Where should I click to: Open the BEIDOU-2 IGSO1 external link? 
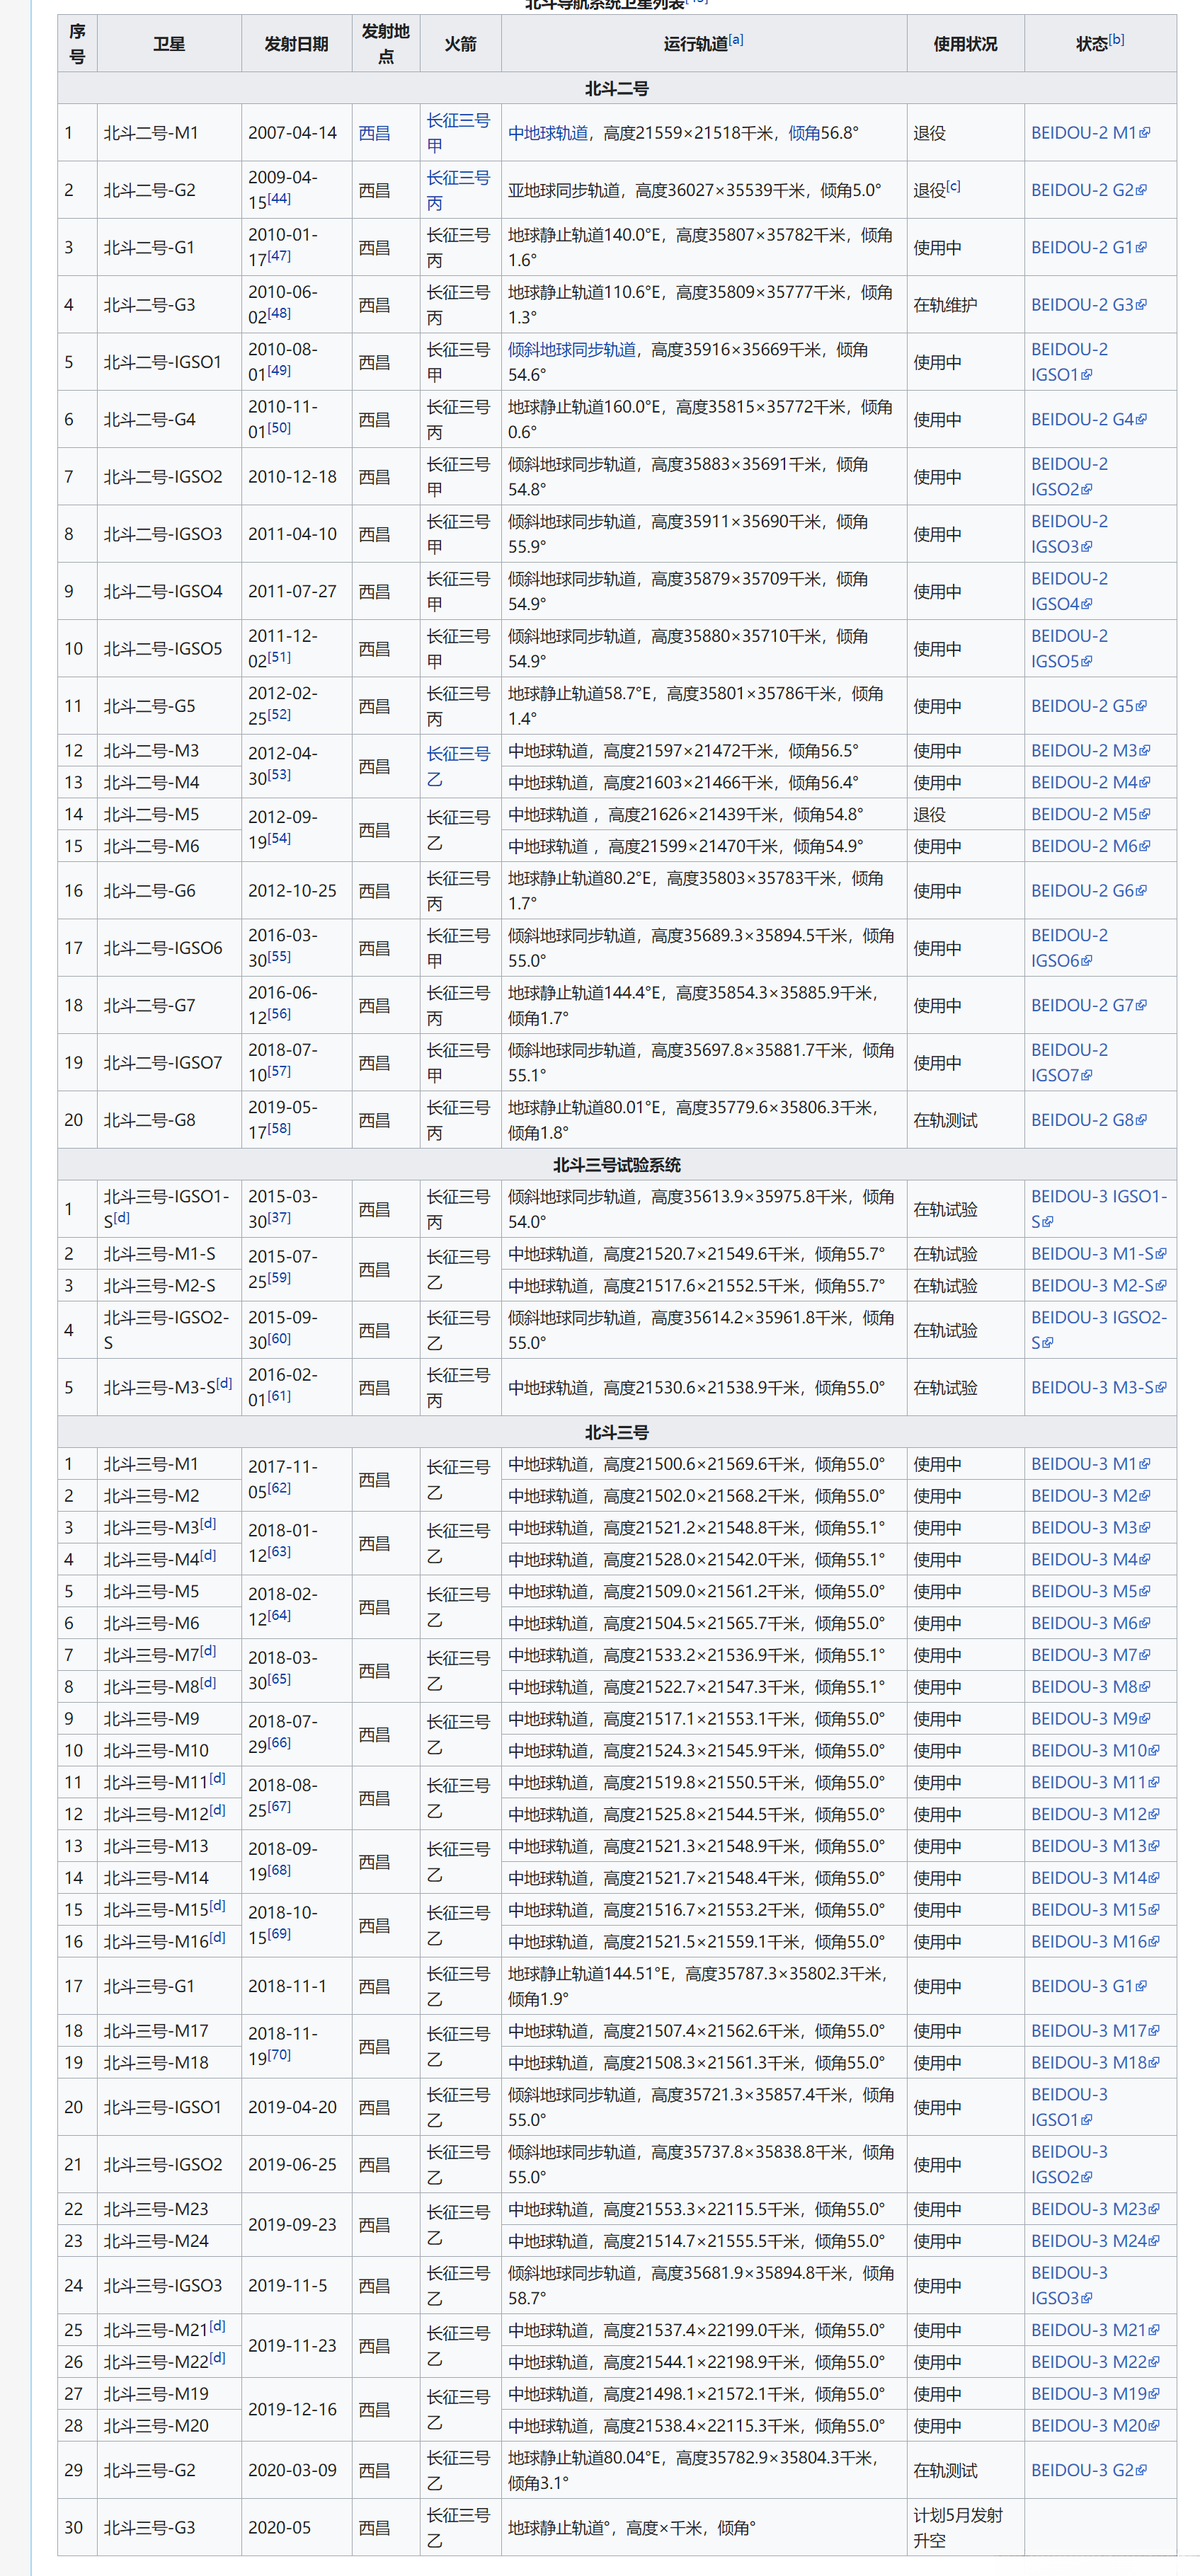pyautogui.click(x=1069, y=362)
